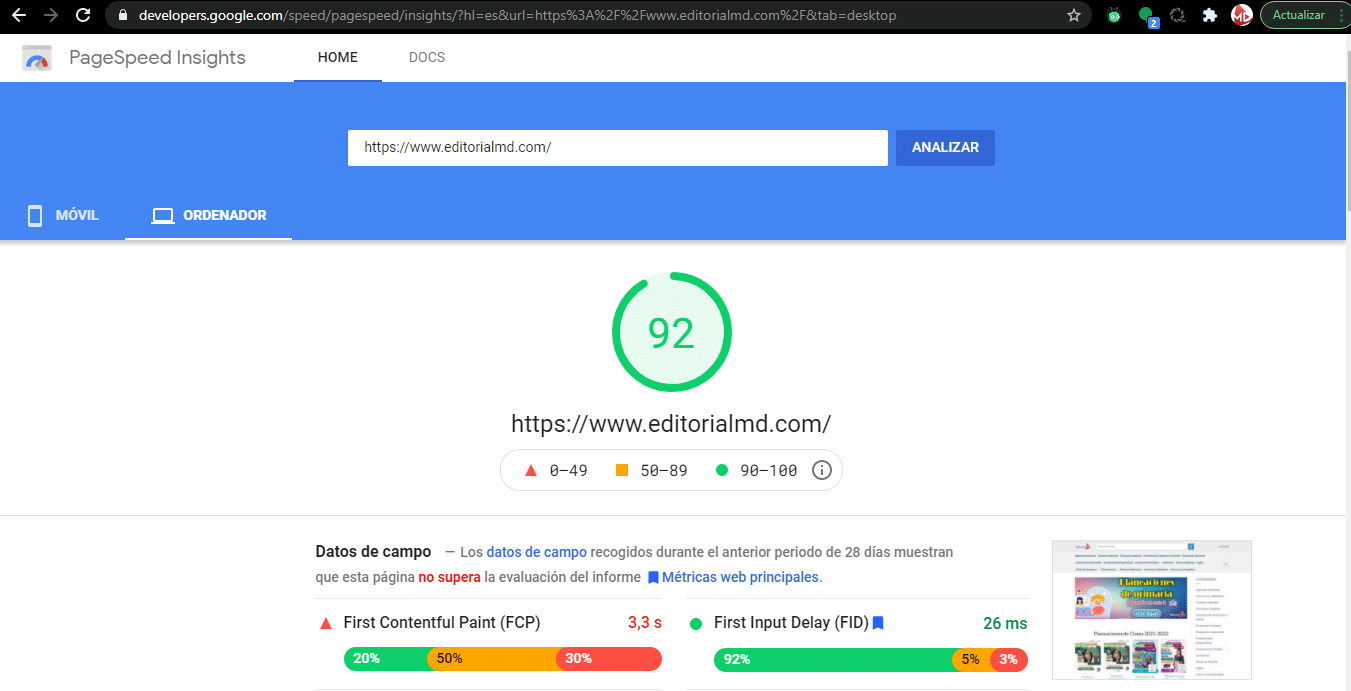Switch to the DOCS tab
1351x691 pixels.
(x=427, y=57)
